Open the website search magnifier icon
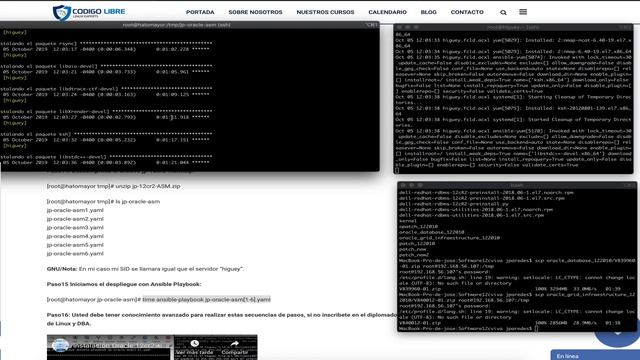 (x=503, y=13)
